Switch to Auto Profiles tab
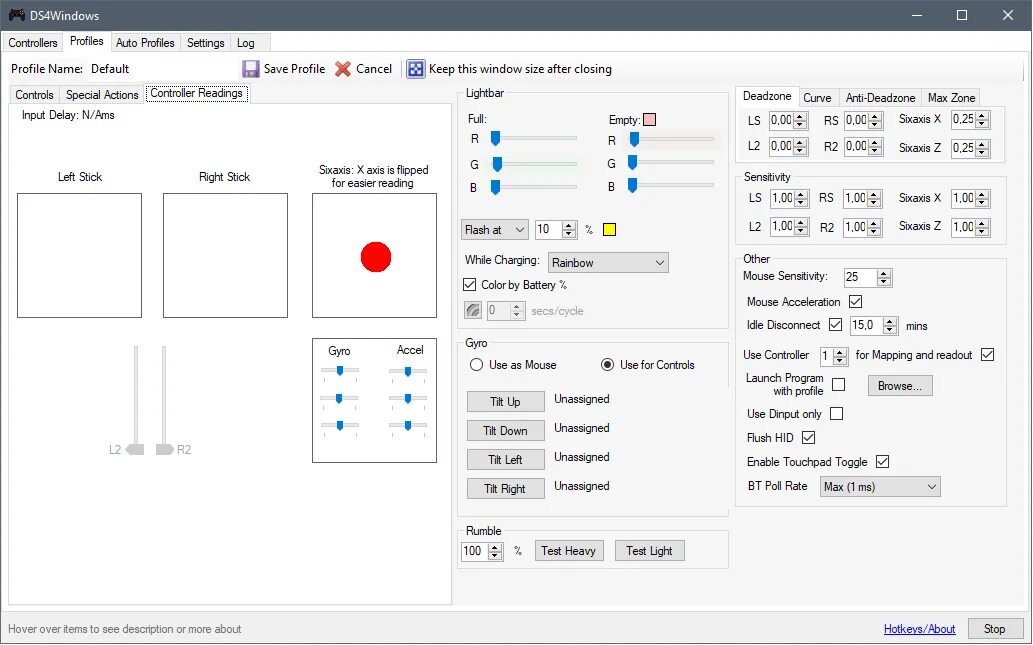This screenshot has width=1033, height=645. click(x=145, y=43)
